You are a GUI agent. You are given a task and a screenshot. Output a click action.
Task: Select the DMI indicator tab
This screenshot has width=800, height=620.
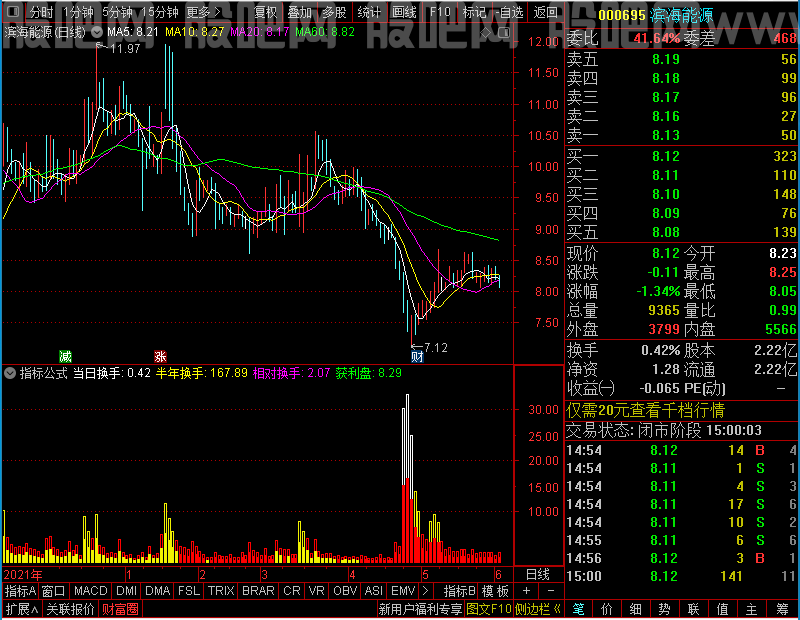[127, 591]
